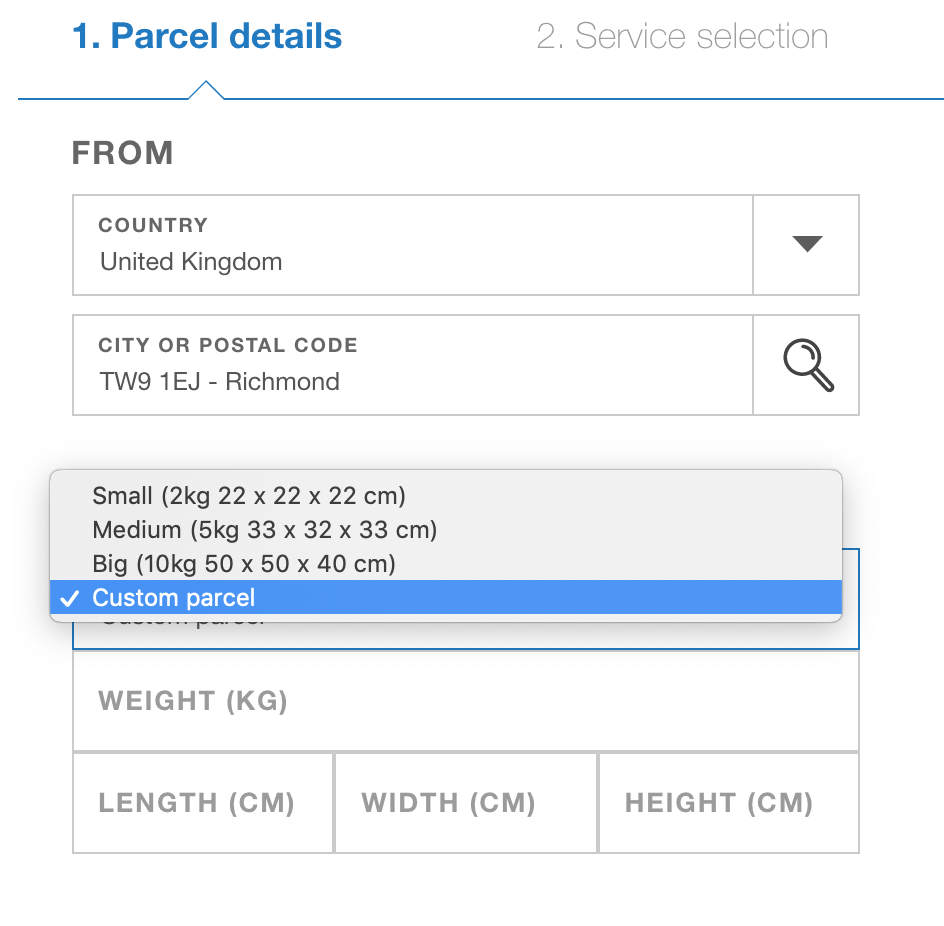The height and width of the screenshot is (926, 944).
Task: Click the FROM section heading
Action: tap(122, 153)
